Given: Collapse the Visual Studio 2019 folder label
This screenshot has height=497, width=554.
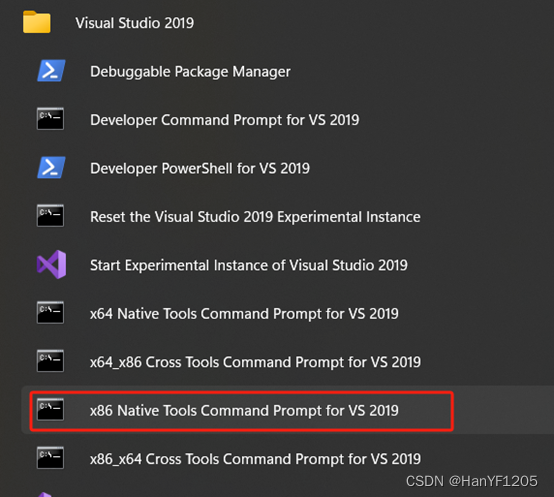Looking at the screenshot, I should click(135, 23).
